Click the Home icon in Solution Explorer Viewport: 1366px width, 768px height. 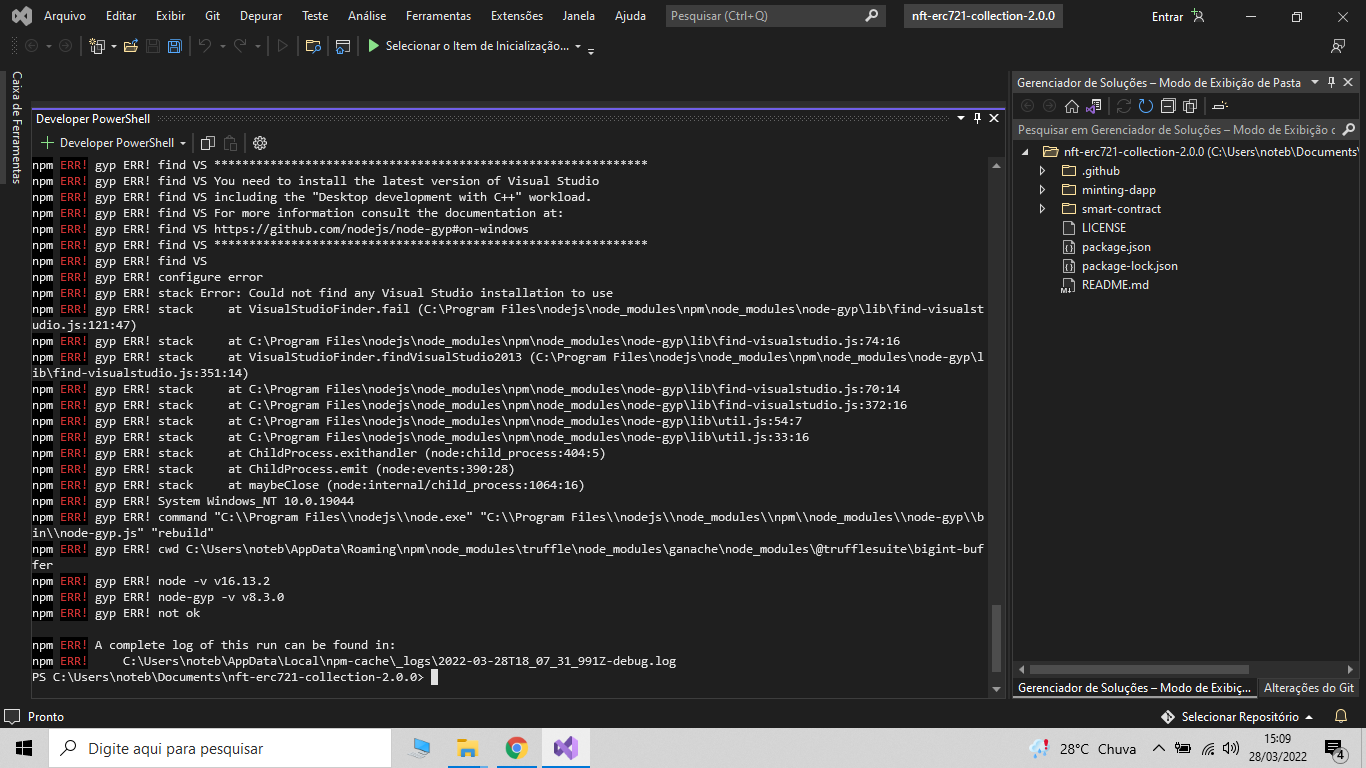(x=1072, y=106)
